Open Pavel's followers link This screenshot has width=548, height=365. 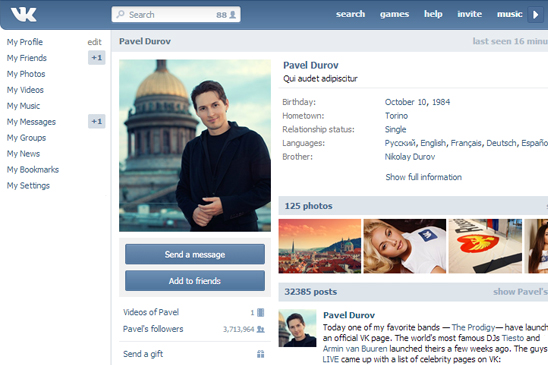(153, 329)
